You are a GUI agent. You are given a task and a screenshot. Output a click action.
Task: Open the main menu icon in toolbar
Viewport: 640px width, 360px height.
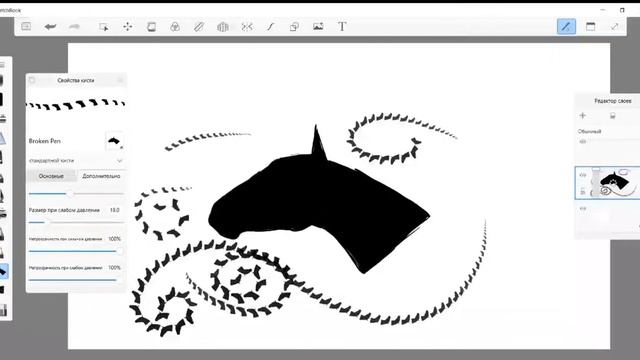[26, 27]
